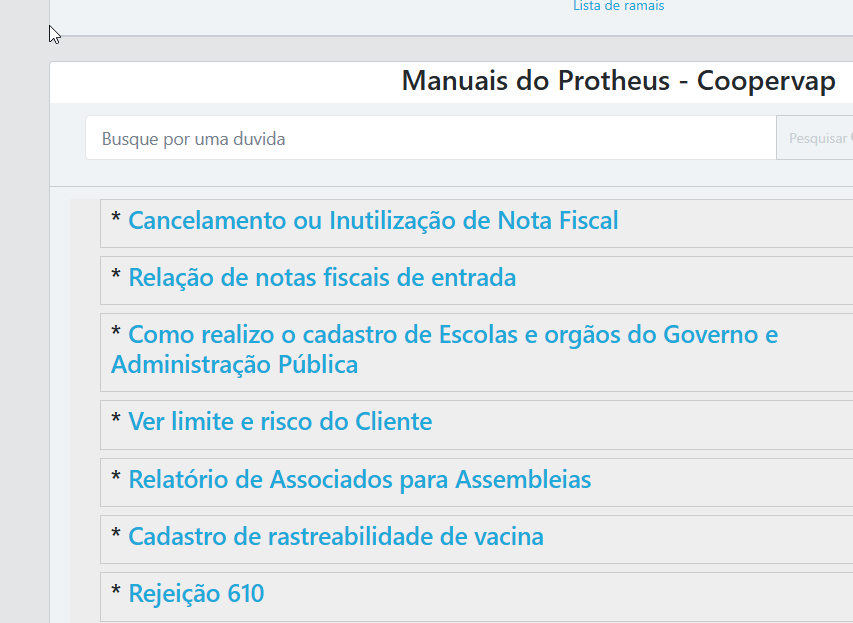Open the "Lista de ramais" link
853x623 pixels.
pos(617,7)
